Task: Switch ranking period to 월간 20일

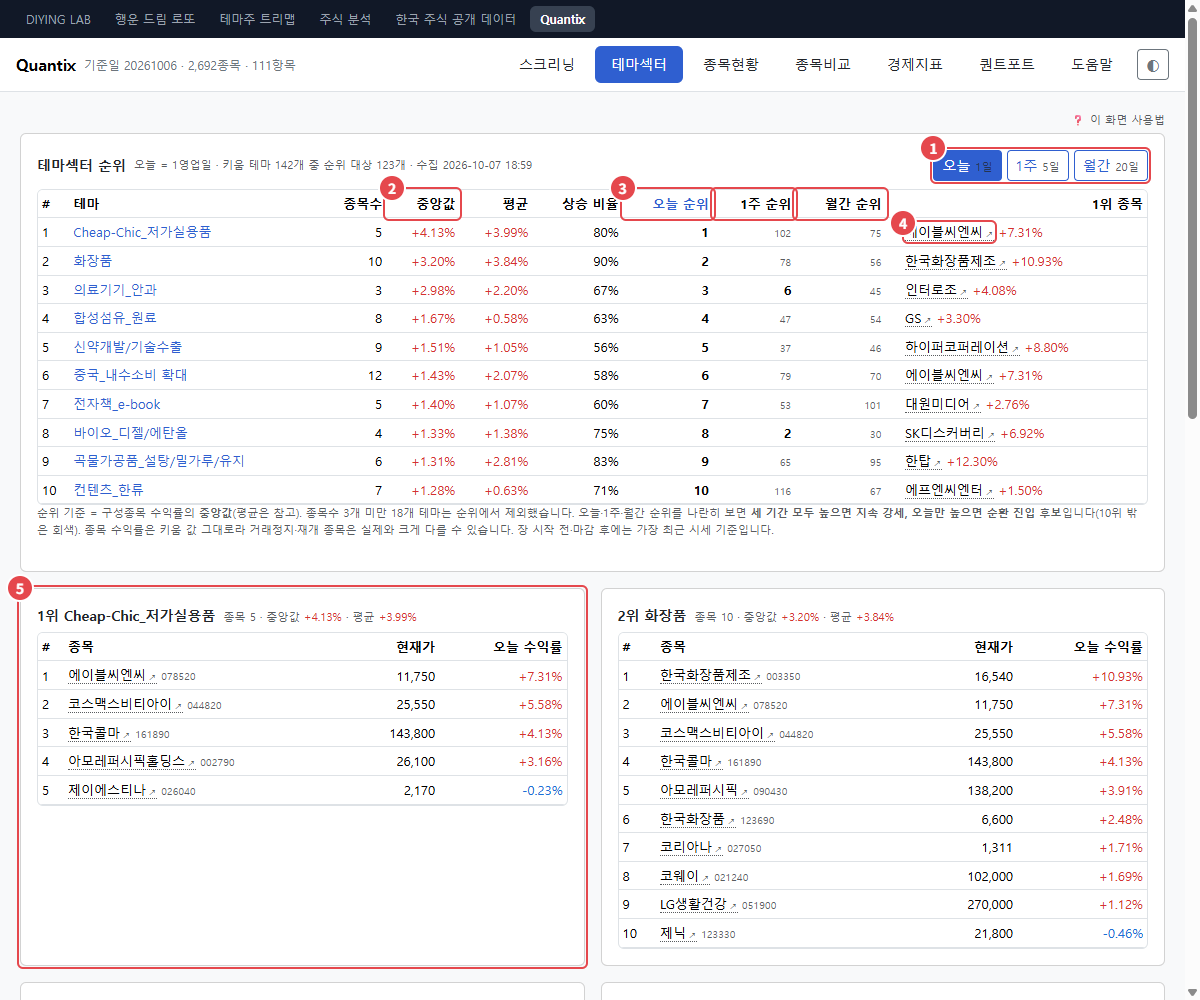Action: (1111, 166)
